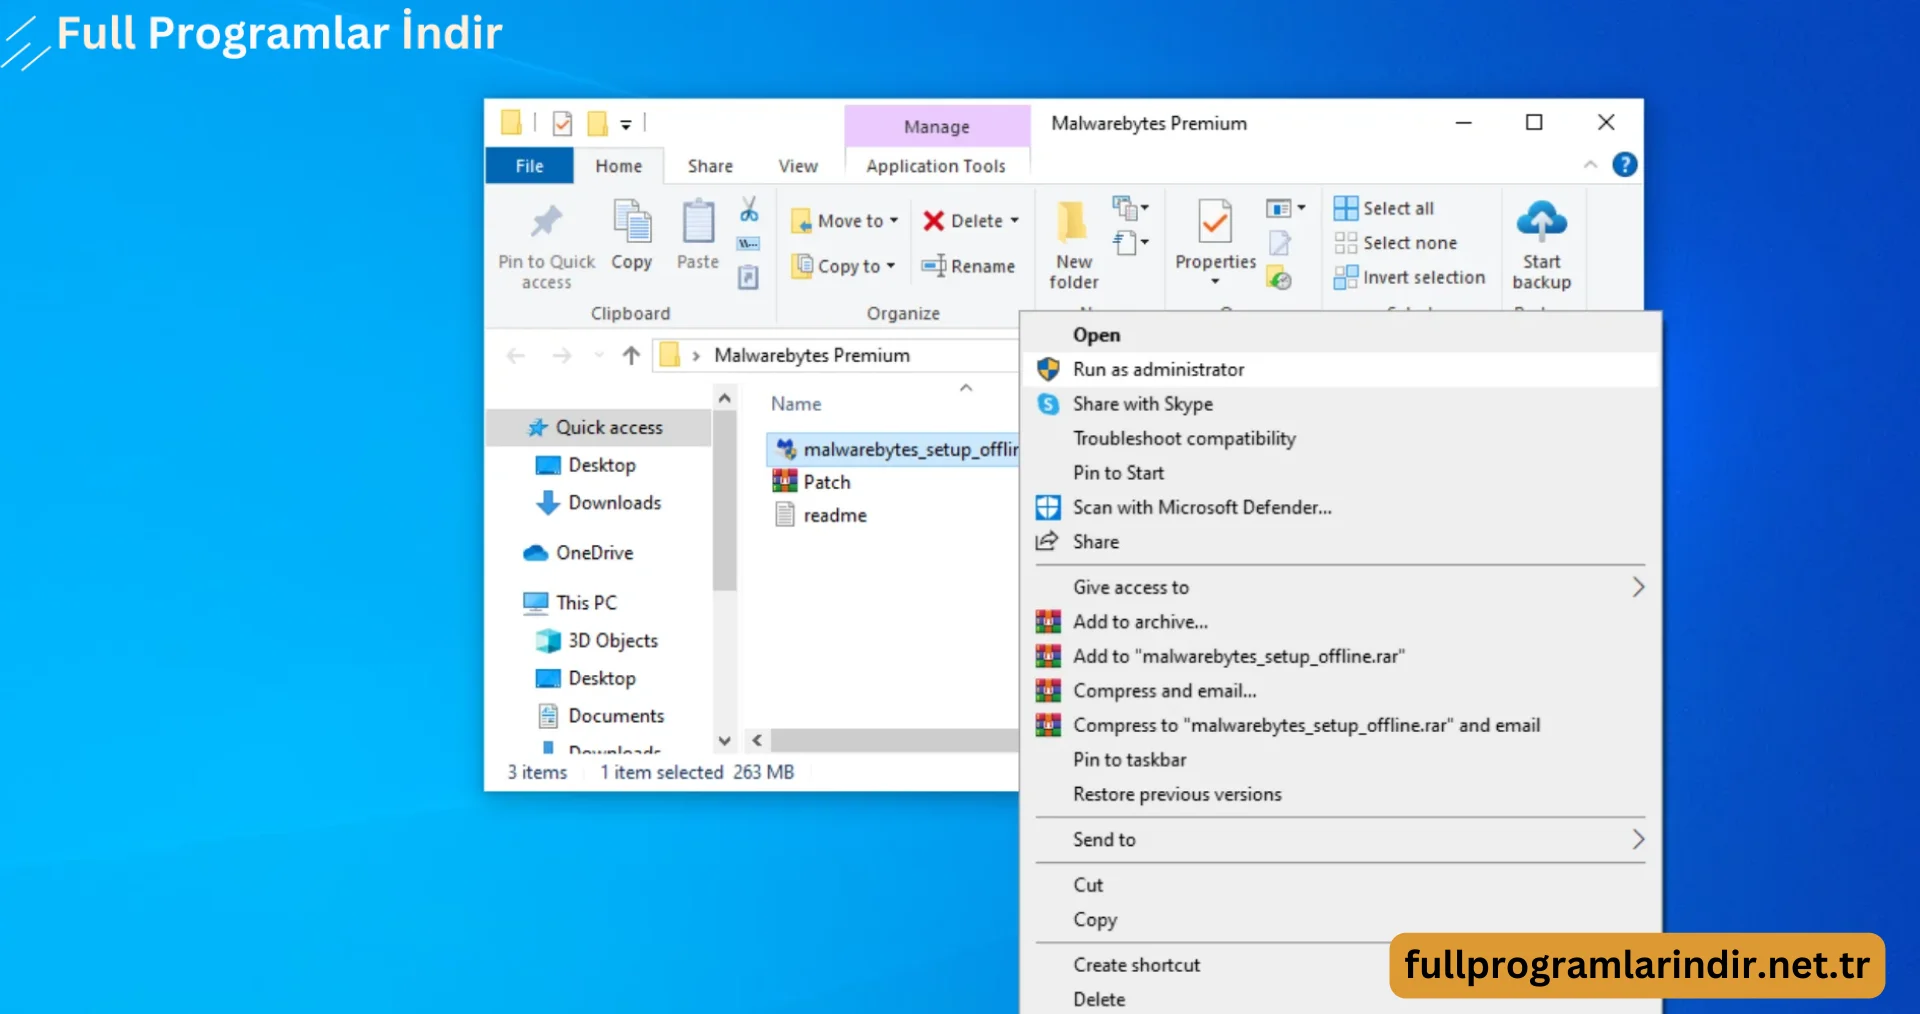Select Compress and email...
The width and height of the screenshot is (1920, 1014).
click(x=1340, y=691)
